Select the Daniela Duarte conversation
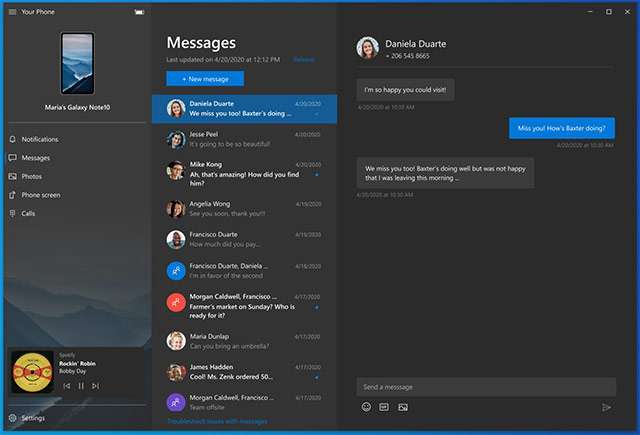 point(244,109)
